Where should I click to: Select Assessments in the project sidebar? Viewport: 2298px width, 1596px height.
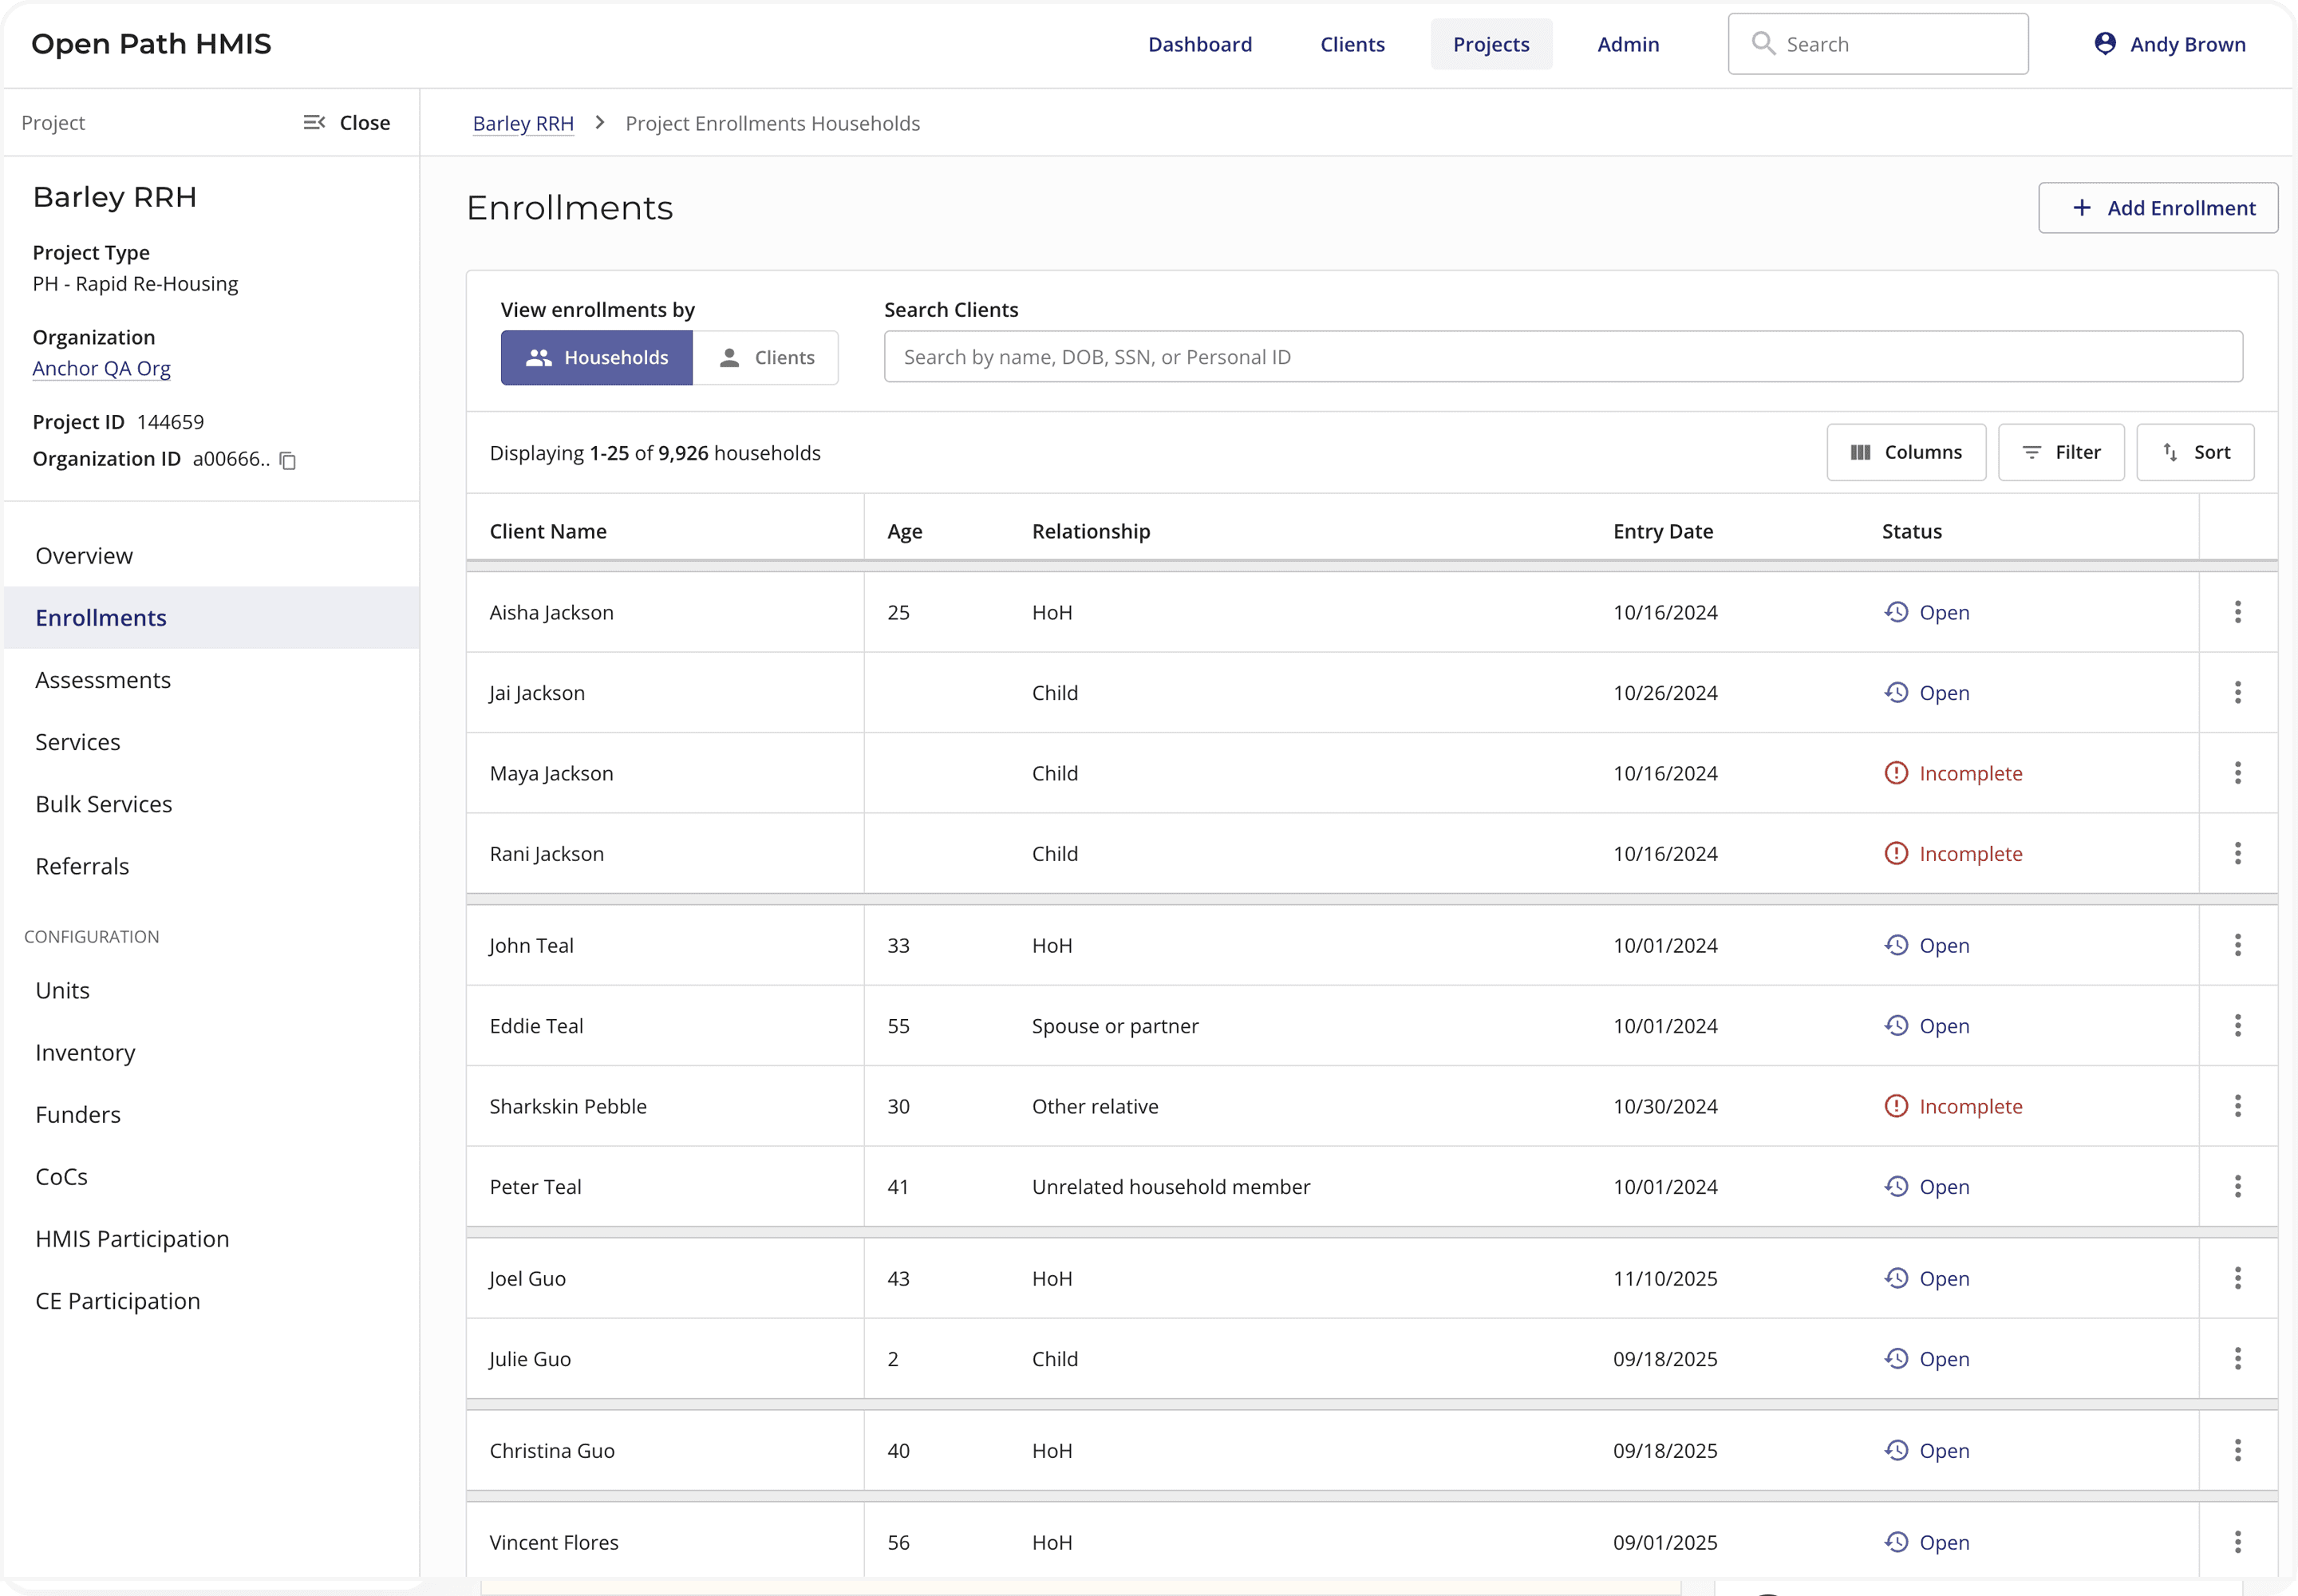click(103, 679)
